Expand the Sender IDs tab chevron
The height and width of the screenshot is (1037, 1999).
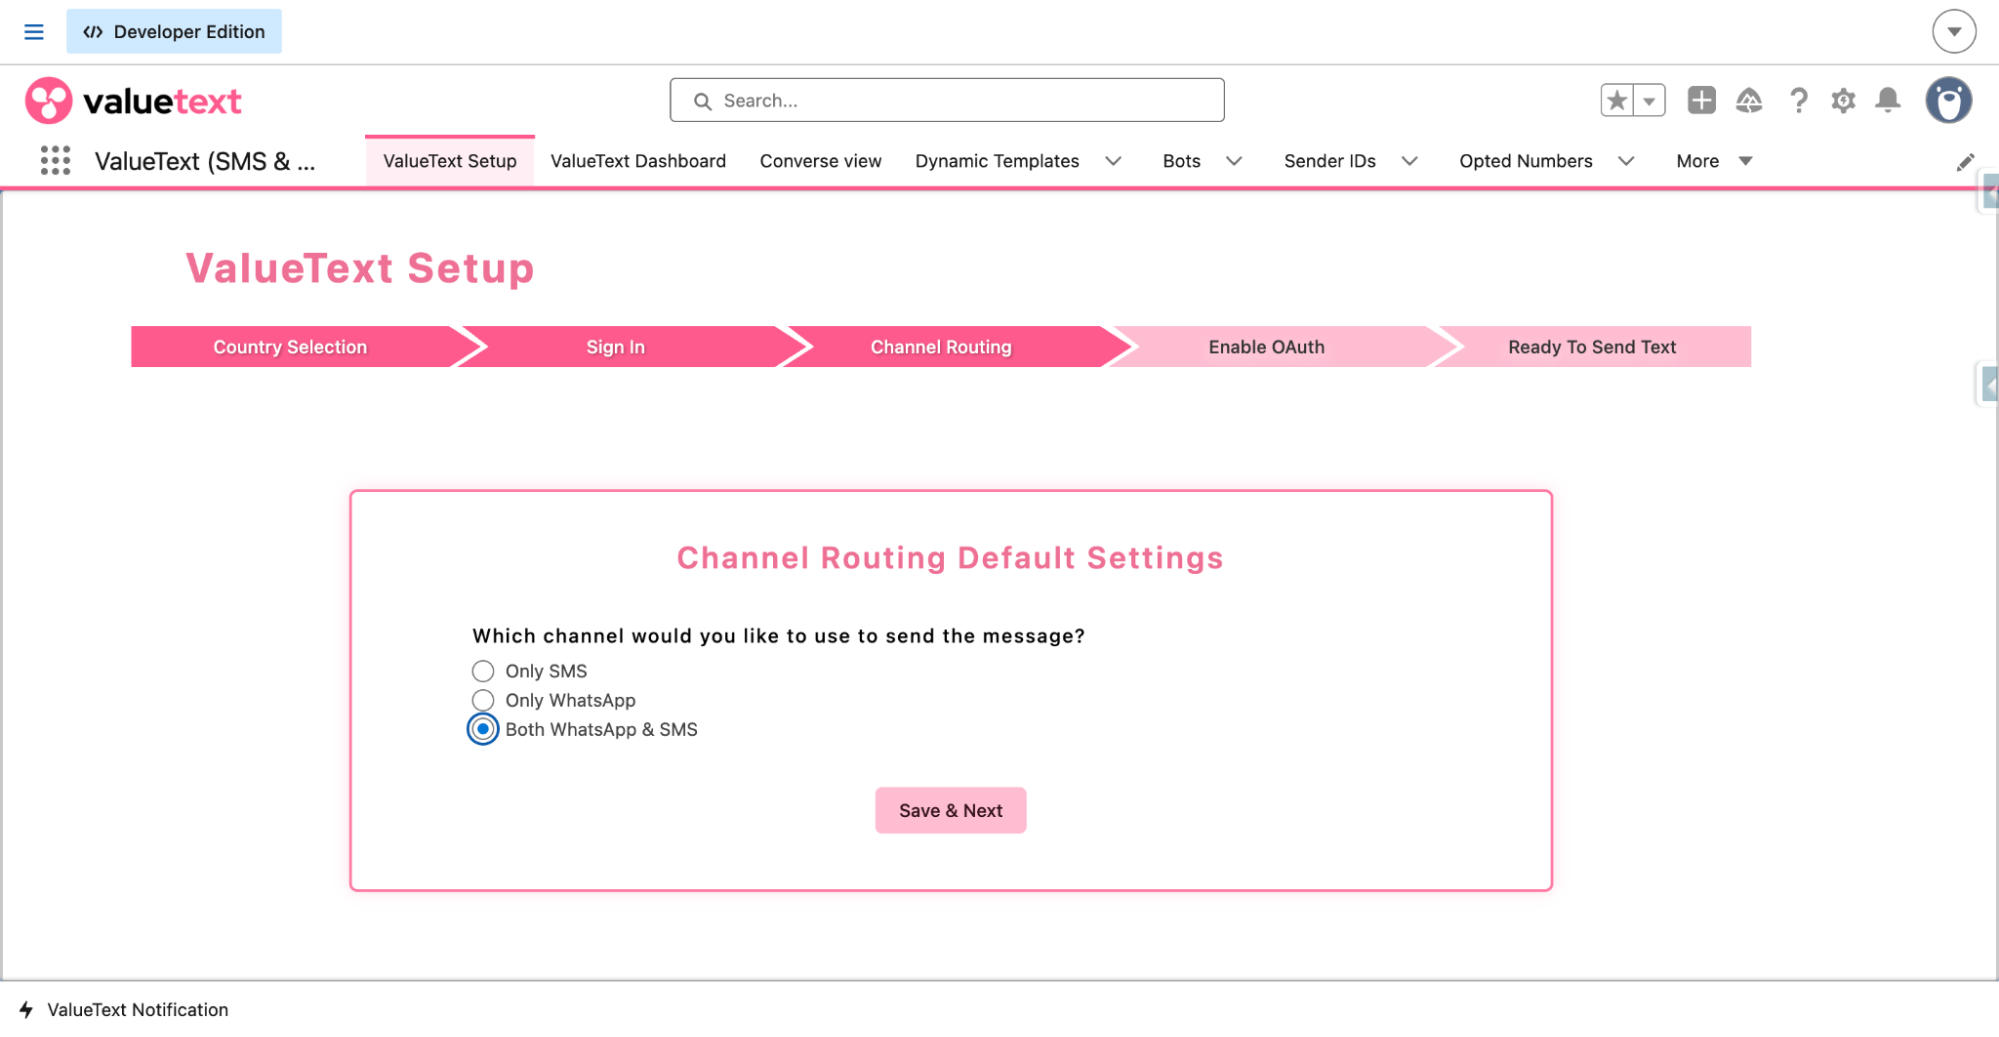click(x=1409, y=161)
